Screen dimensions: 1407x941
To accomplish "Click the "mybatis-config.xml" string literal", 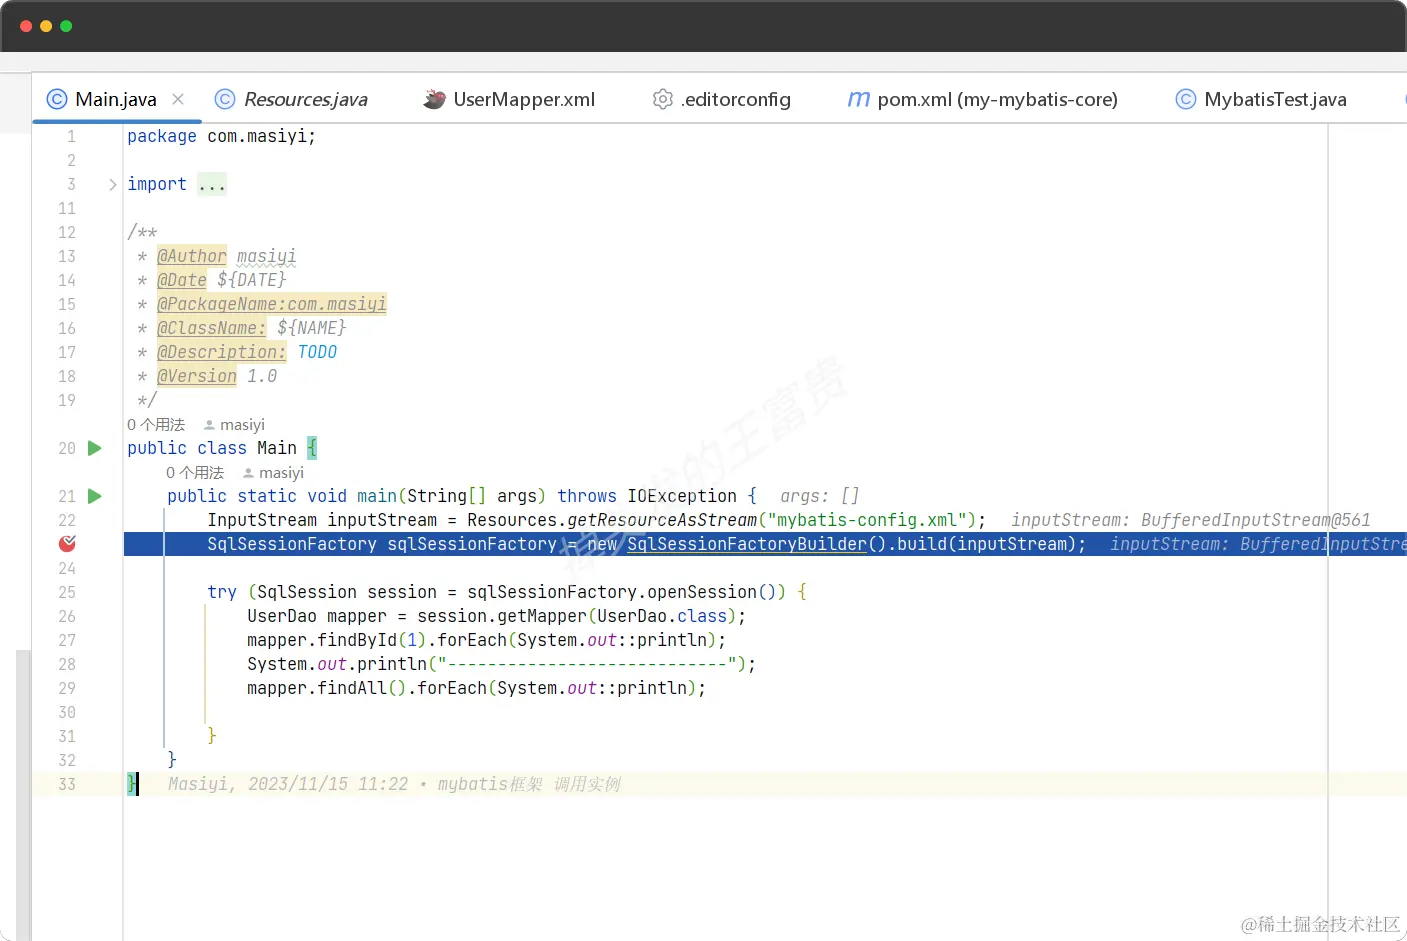I will tap(867, 520).
